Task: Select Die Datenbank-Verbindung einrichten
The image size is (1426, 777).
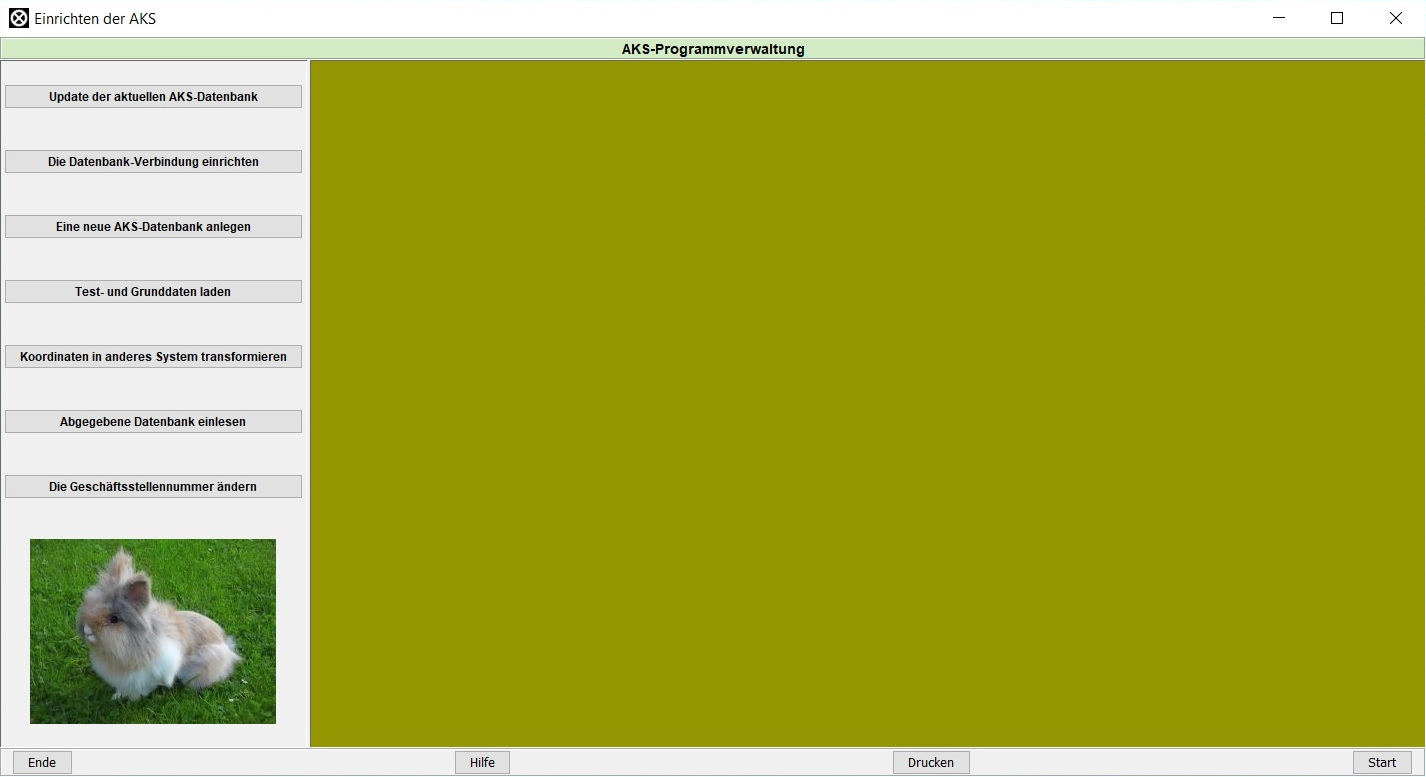Action: coord(153,162)
